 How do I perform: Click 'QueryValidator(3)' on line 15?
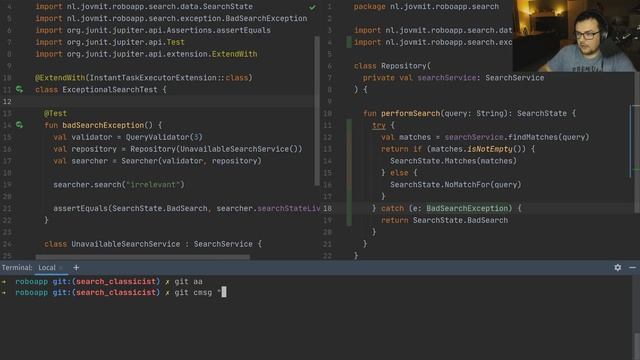click(x=164, y=137)
